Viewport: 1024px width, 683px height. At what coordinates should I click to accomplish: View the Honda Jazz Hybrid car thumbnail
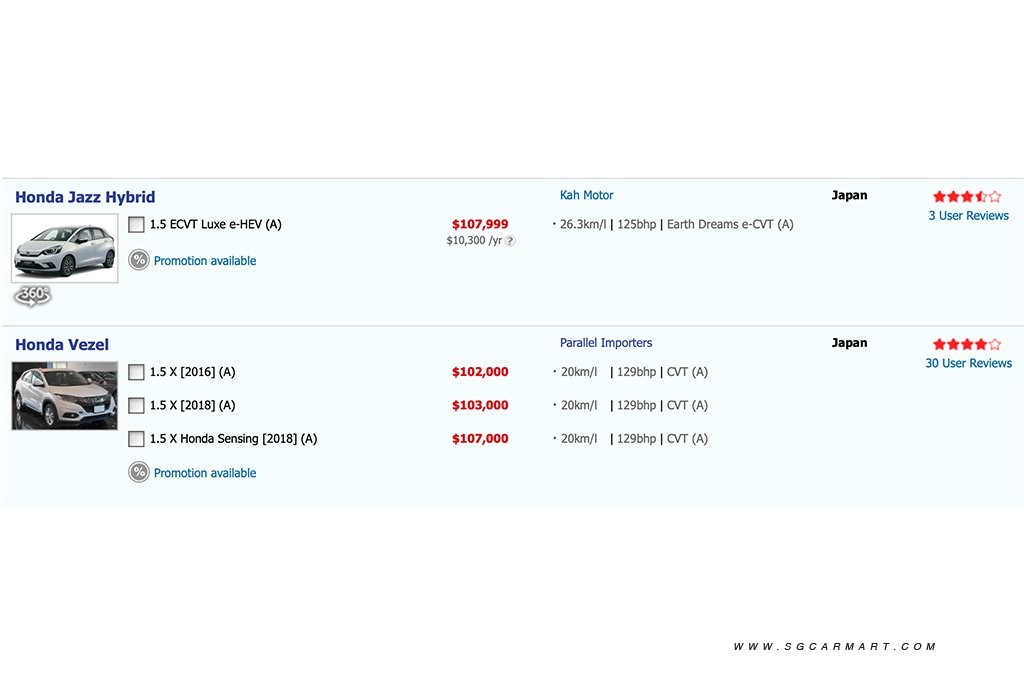point(65,248)
